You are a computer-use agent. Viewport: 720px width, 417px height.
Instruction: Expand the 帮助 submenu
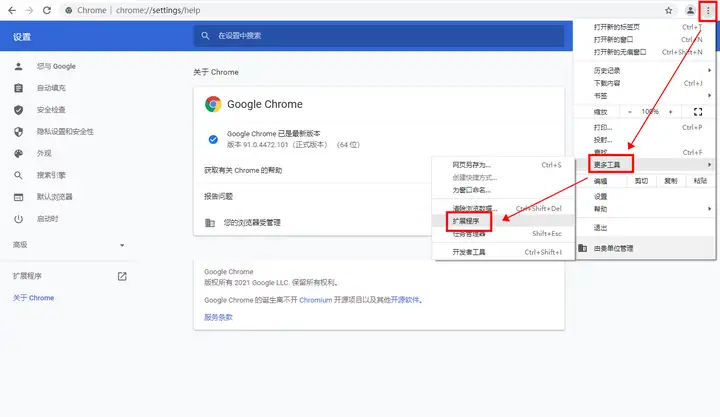(x=645, y=209)
